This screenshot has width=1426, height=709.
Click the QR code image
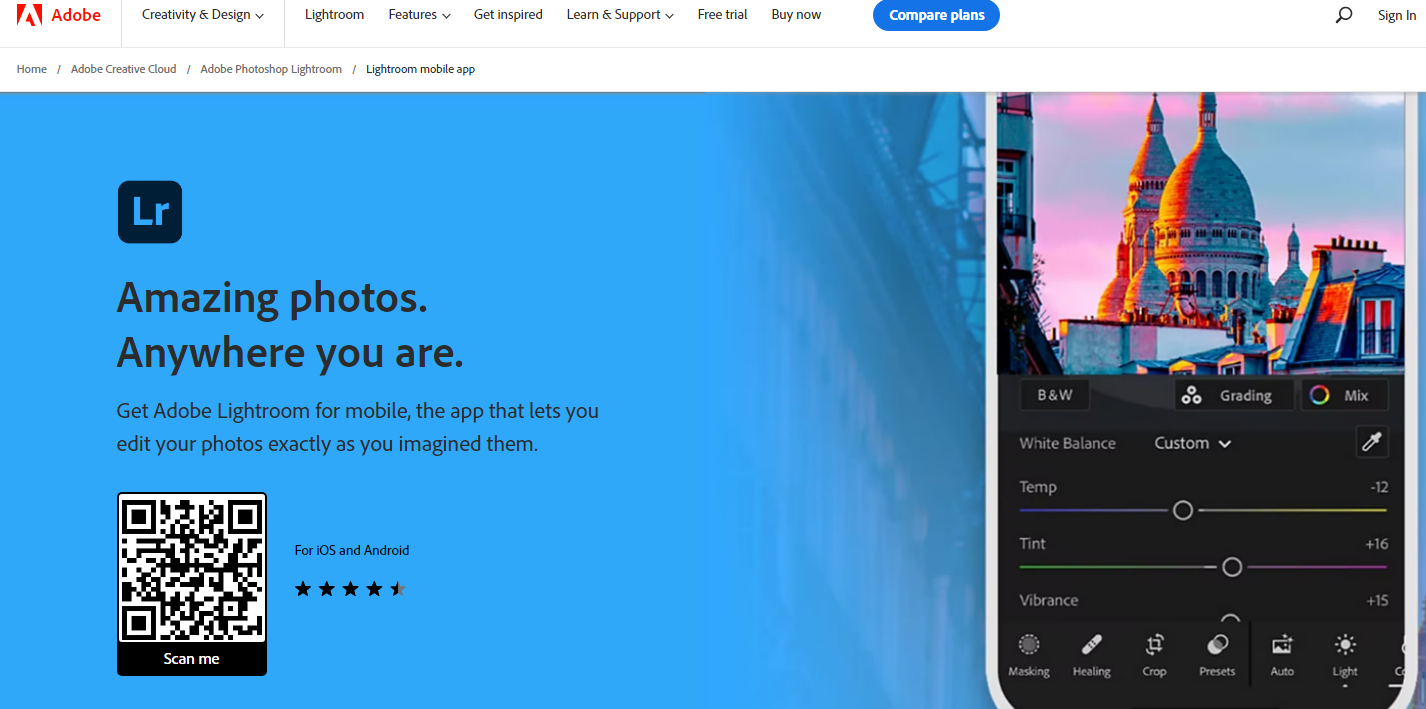192,568
